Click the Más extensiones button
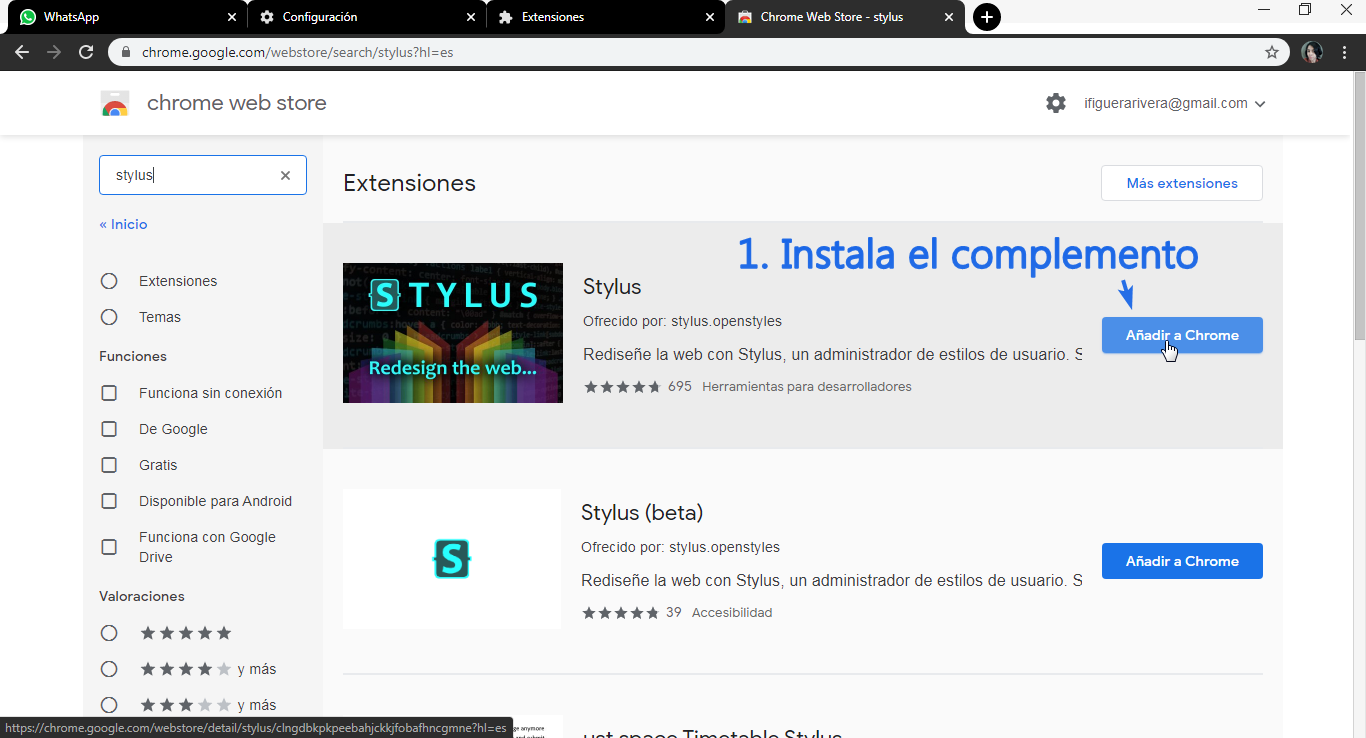The width and height of the screenshot is (1366, 738). [x=1181, y=183]
